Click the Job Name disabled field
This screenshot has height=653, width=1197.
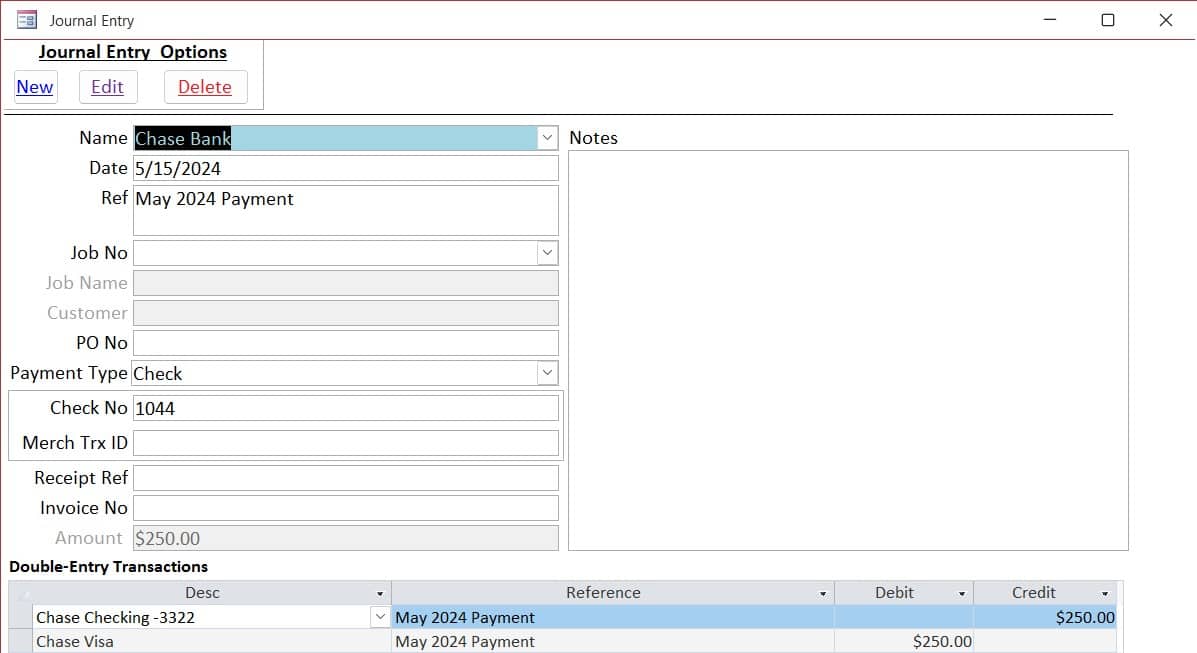point(346,283)
